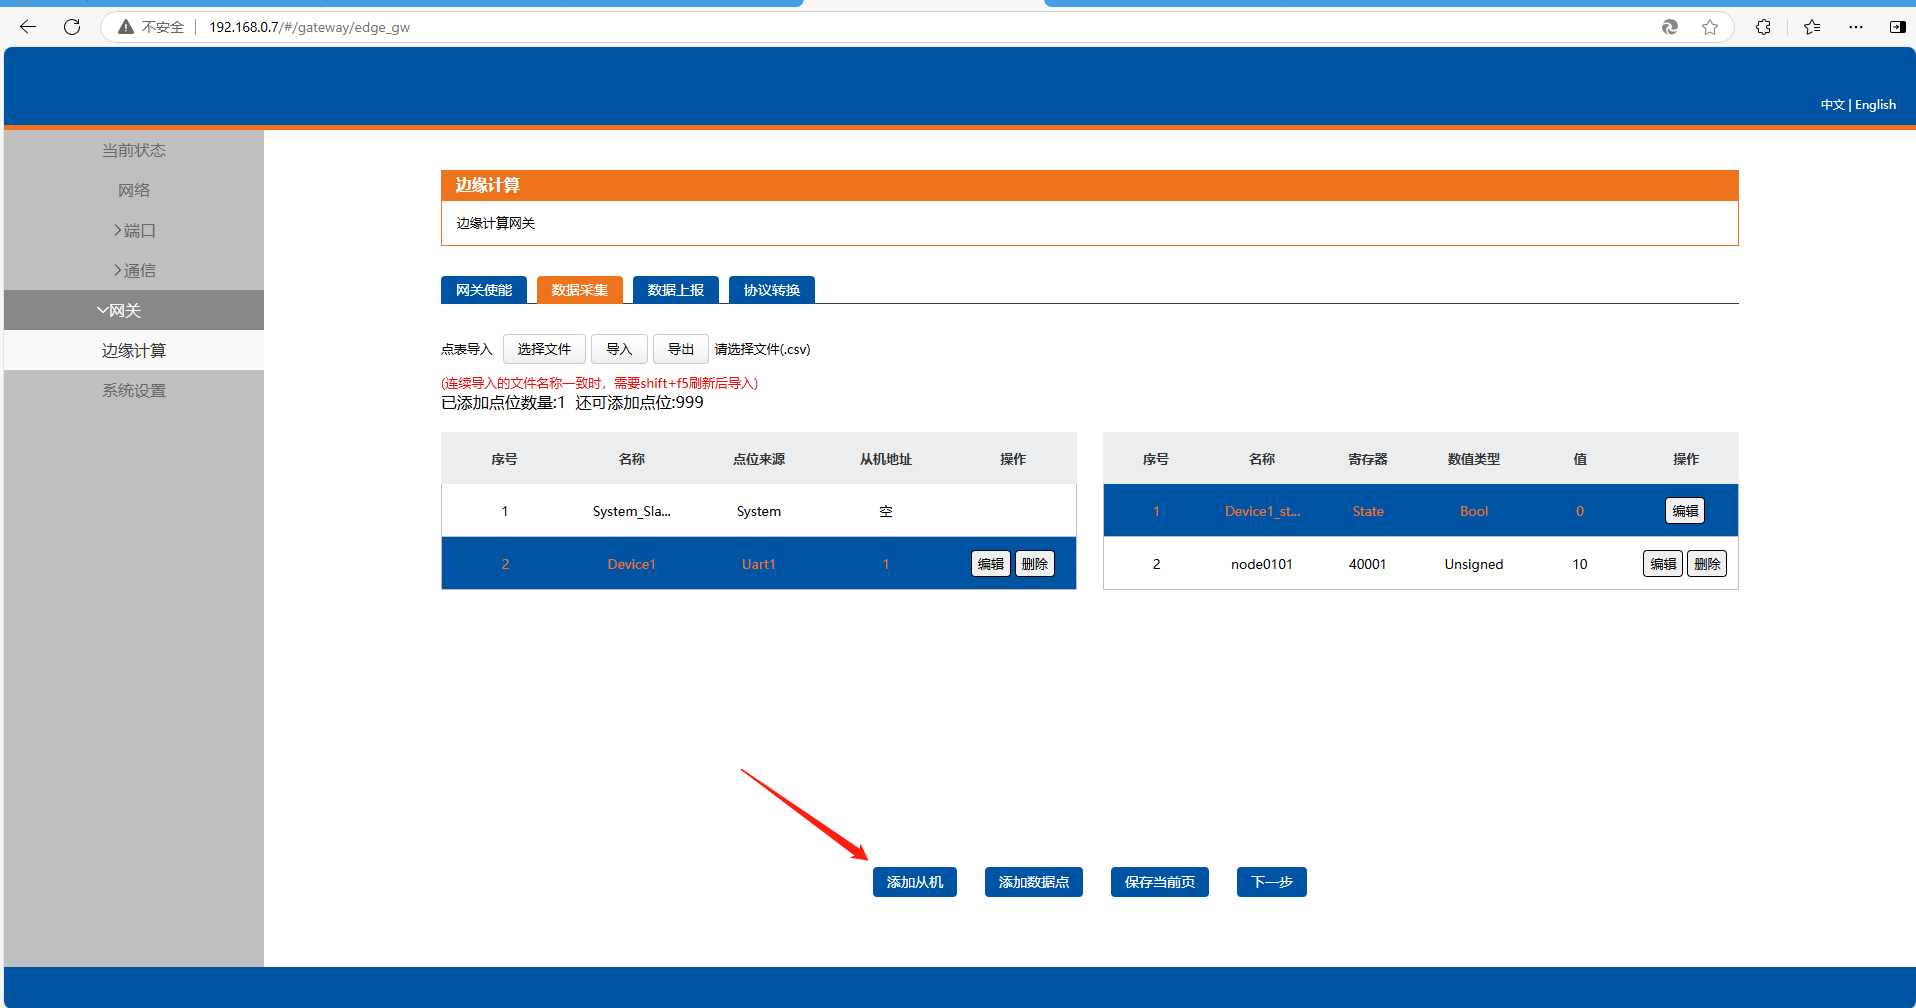The height and width of the screenshot is (1008, 1916).
Task: Delete the node0101 data point row
Action: [1707, 564]
